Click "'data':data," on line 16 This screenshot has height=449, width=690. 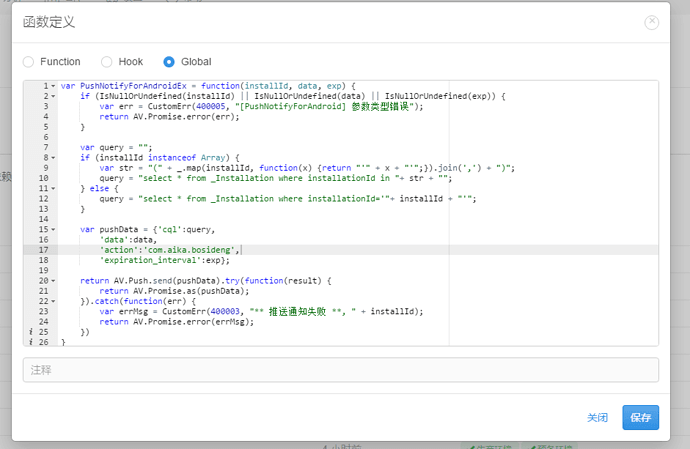point(128,239)
